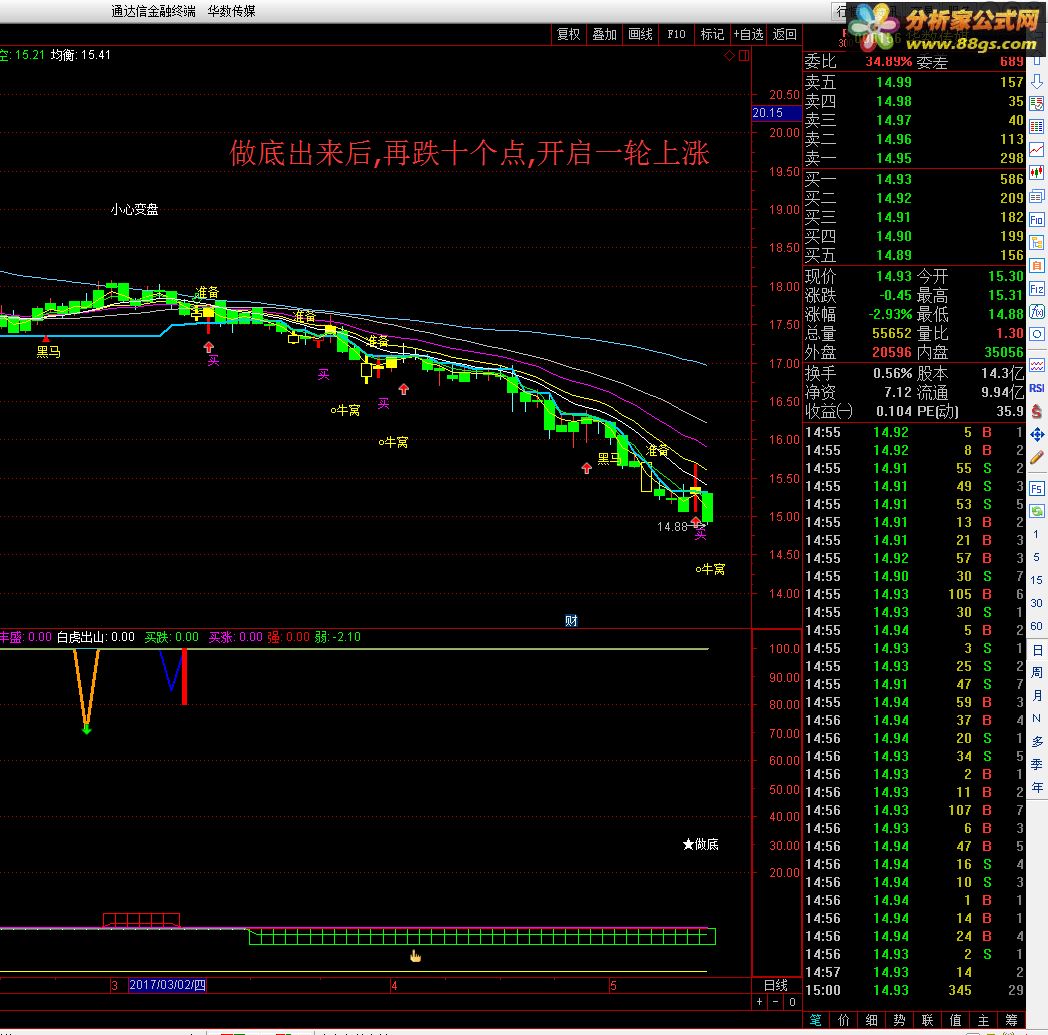Select the 年 yearly period
This screenshot has width=1048, height=1035.
pos(1037,787)
